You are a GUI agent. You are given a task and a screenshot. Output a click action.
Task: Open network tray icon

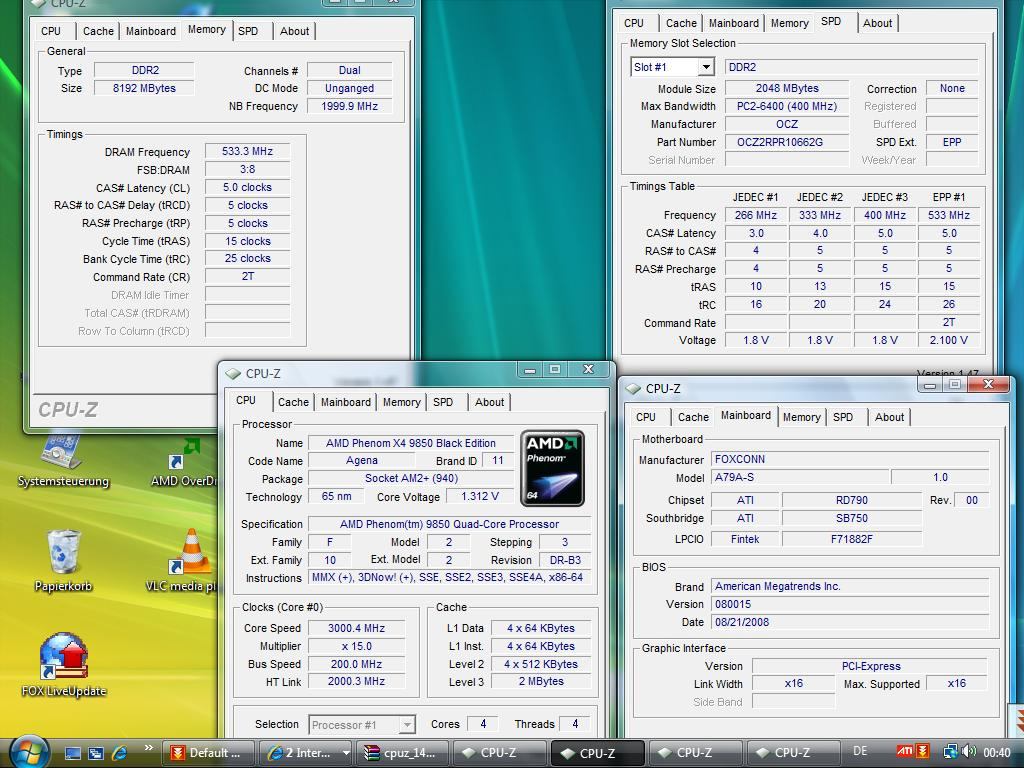tap(950, 752)
